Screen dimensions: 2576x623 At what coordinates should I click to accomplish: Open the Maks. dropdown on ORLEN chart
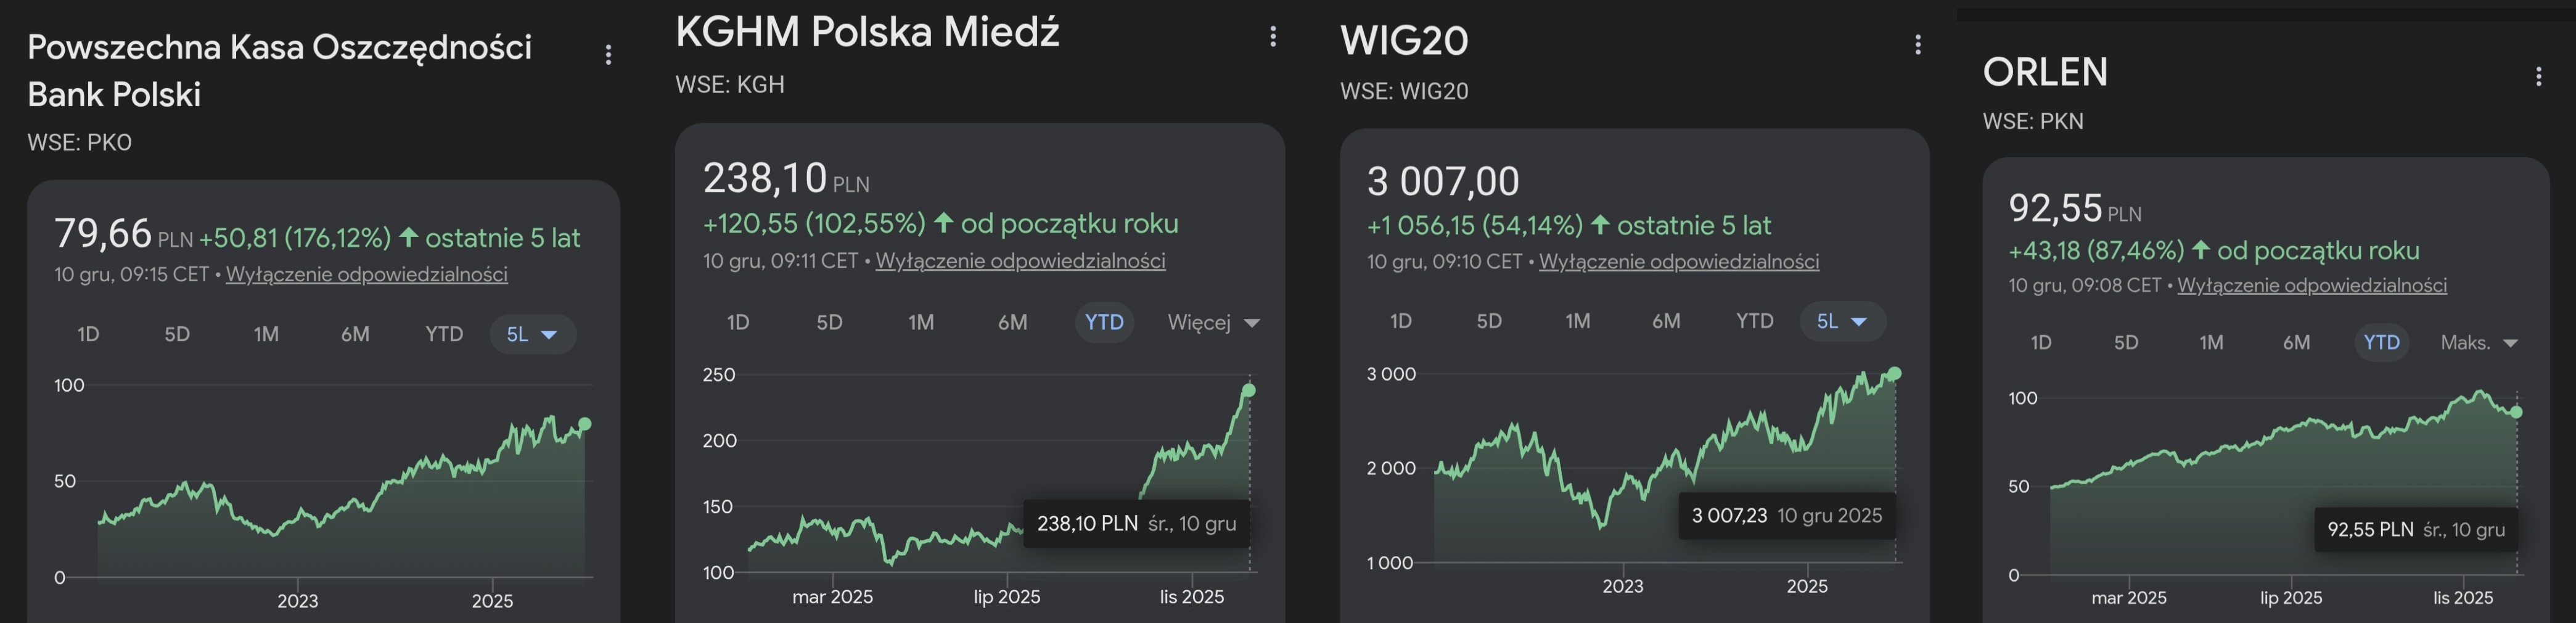pyautogui.click(x=2478, y=343)
